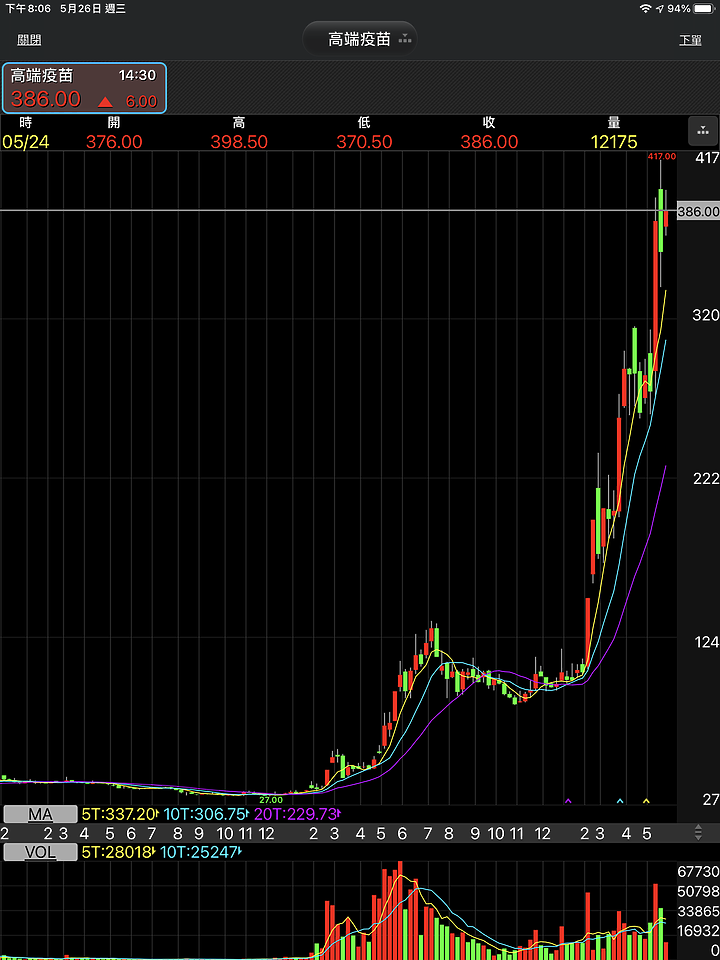Tap the 下單 order button
Image resolution: width=720 pixels, height=960 pixels.
[x=690, y=40]
